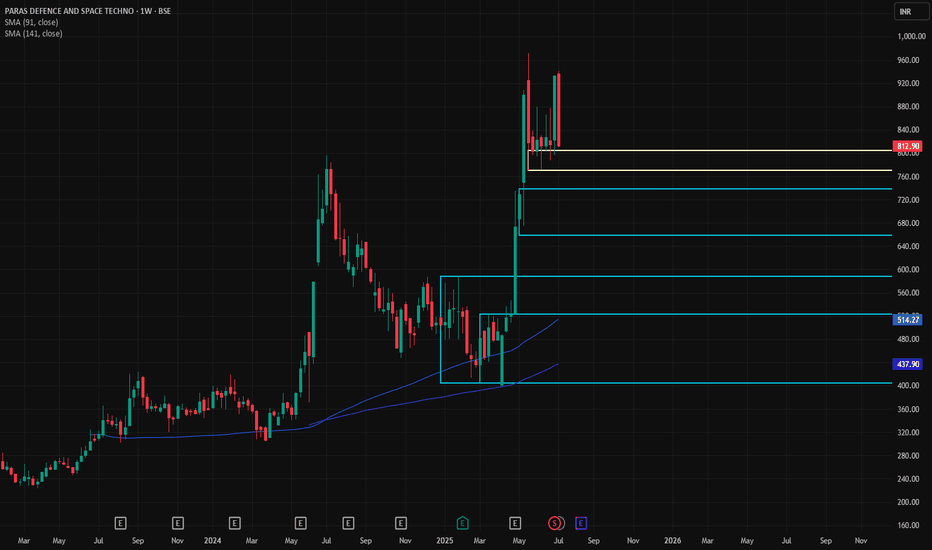Open the November 2023 E earnings marker
Screen dimensions: 932x550
[x=178, y=523]
